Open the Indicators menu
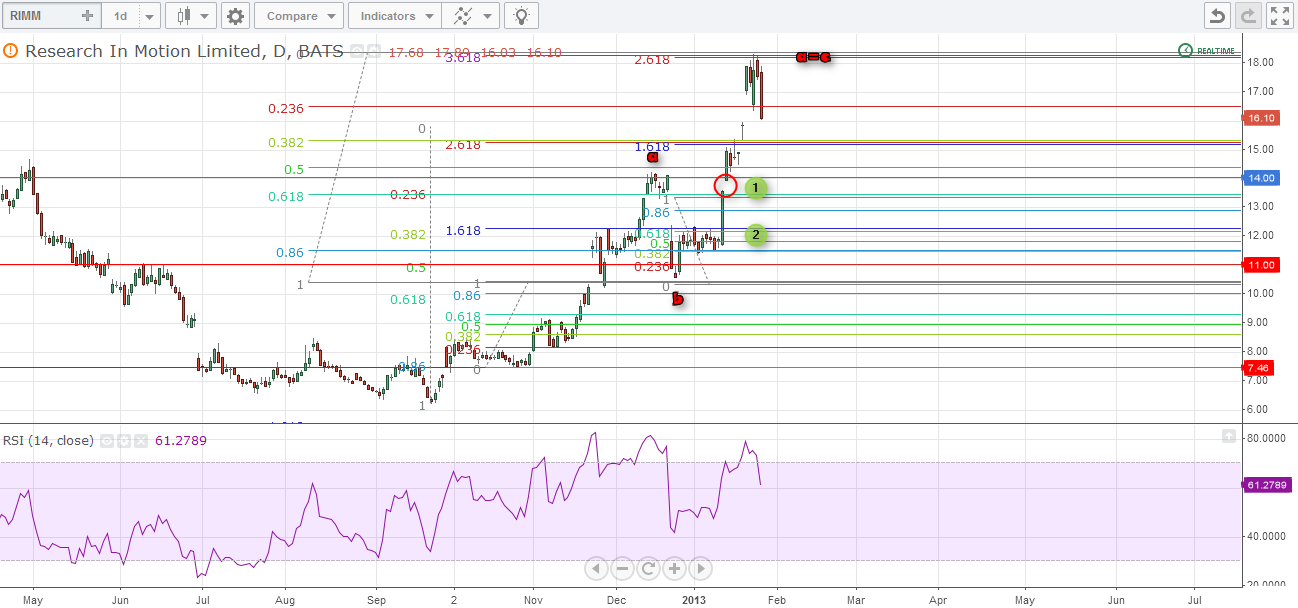The image size is (1298, 608). 395,16
